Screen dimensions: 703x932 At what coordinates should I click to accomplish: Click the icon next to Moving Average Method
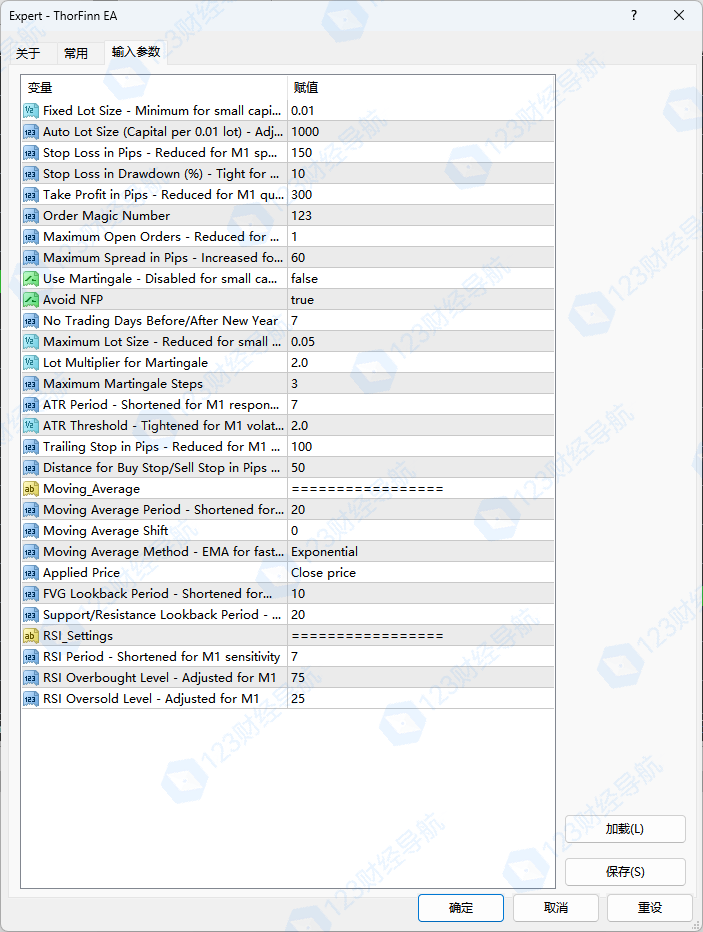pos(31,552)
